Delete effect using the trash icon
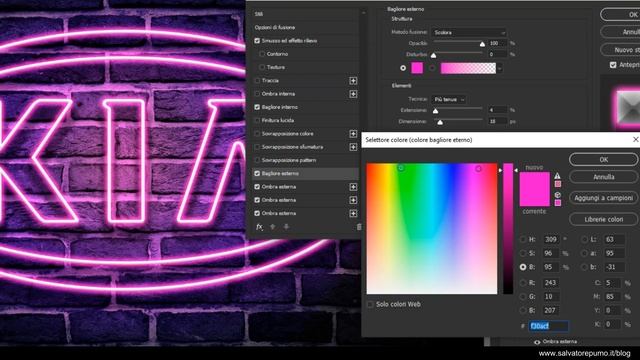The width and height of the screenshot is (640, 360). coord(359,227)
